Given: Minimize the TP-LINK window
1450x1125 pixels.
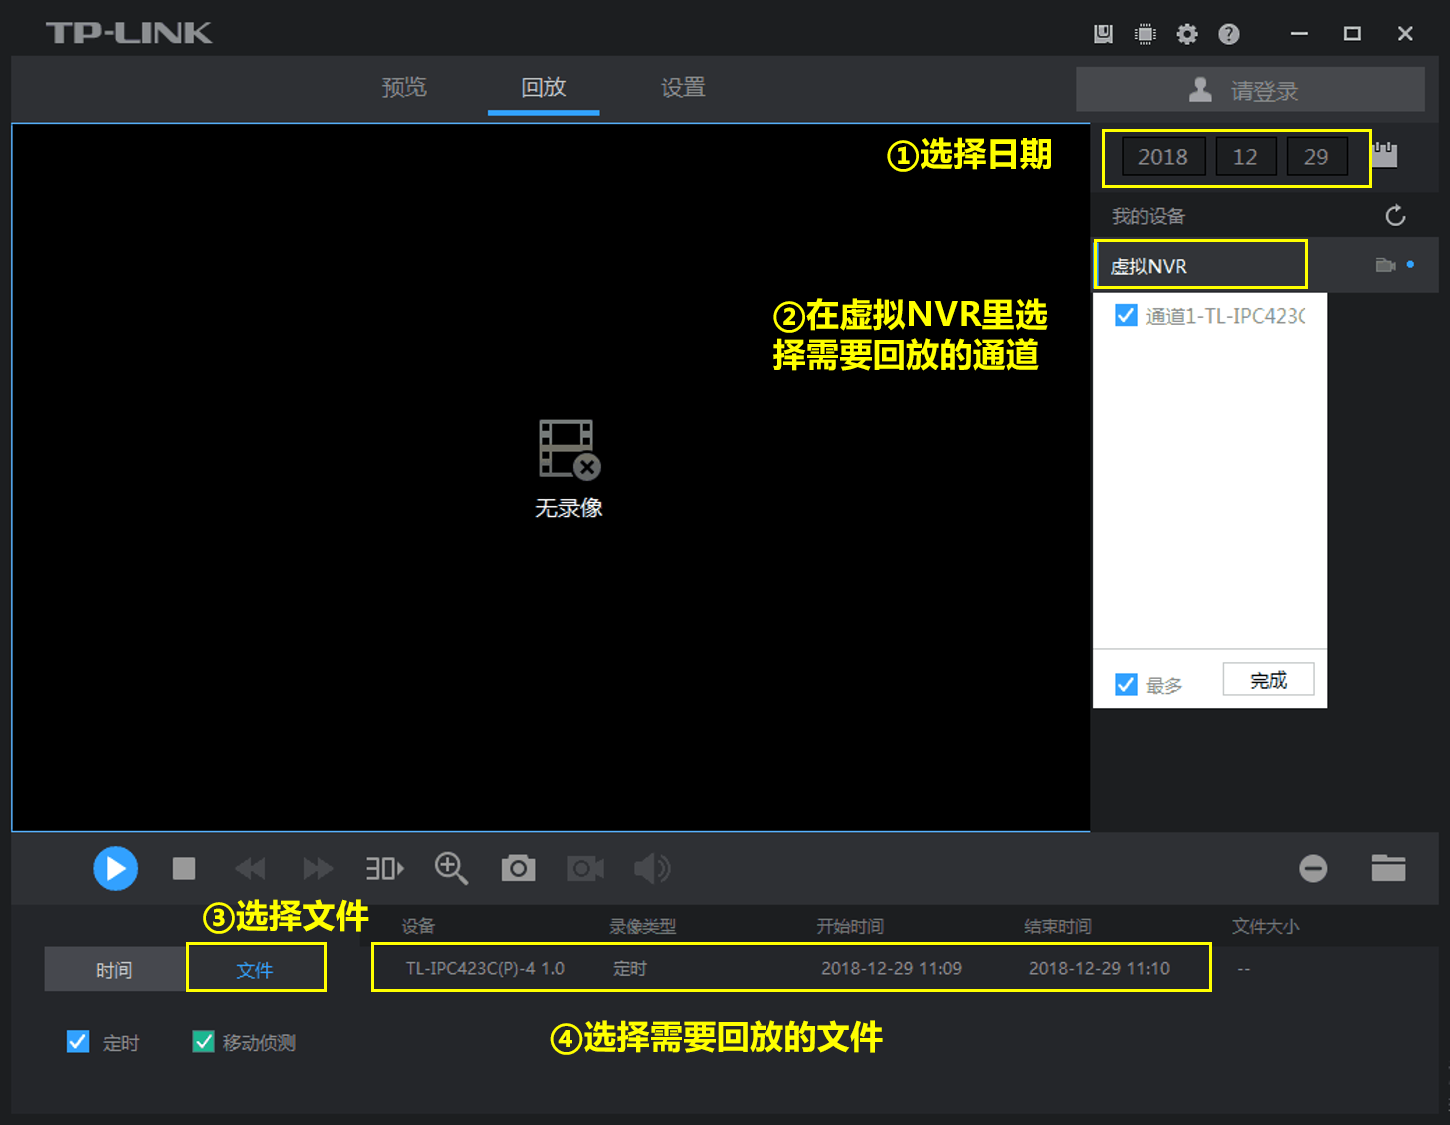Looking at the screenshot, I should [x=1300, y=34].
